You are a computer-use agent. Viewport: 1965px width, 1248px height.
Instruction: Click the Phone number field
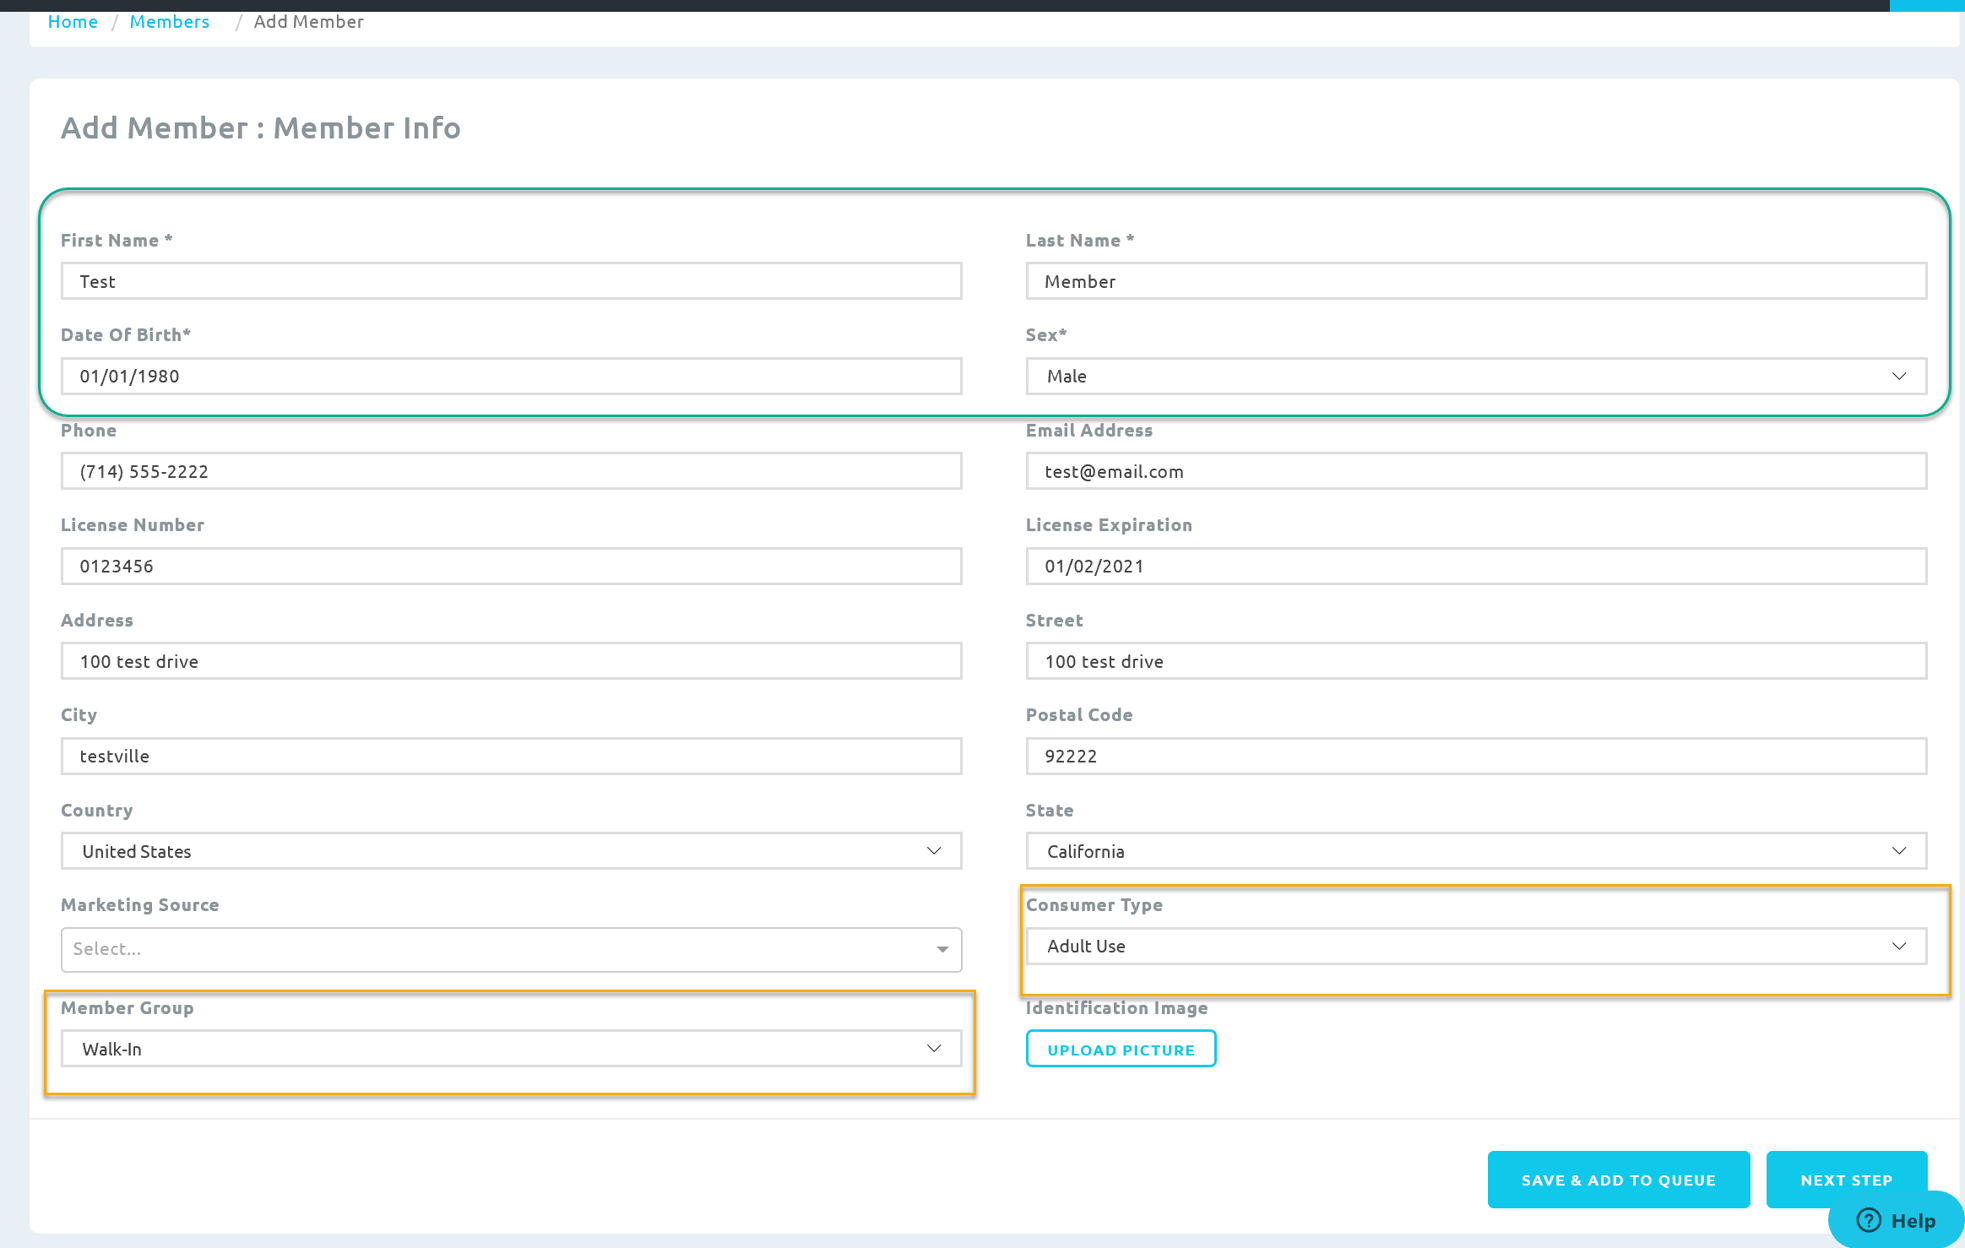[x=511, y=471]
